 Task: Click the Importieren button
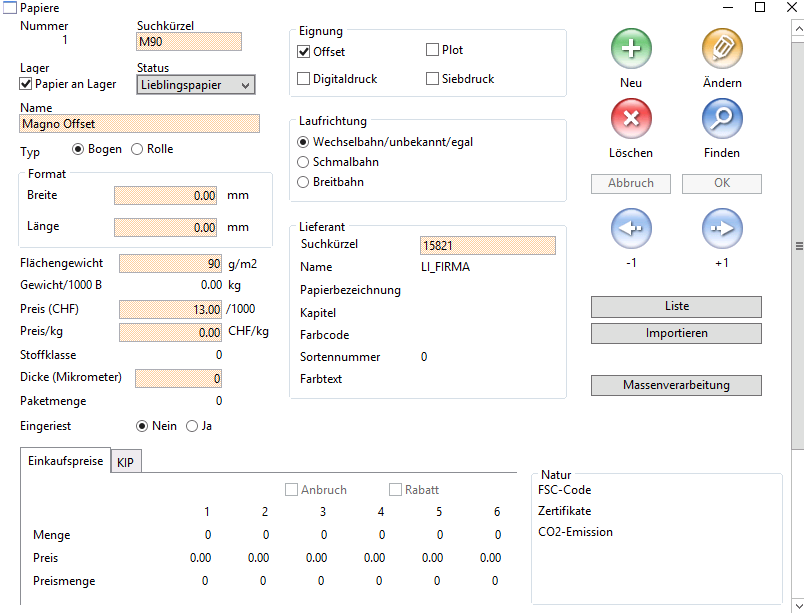(x=676, y=333)
